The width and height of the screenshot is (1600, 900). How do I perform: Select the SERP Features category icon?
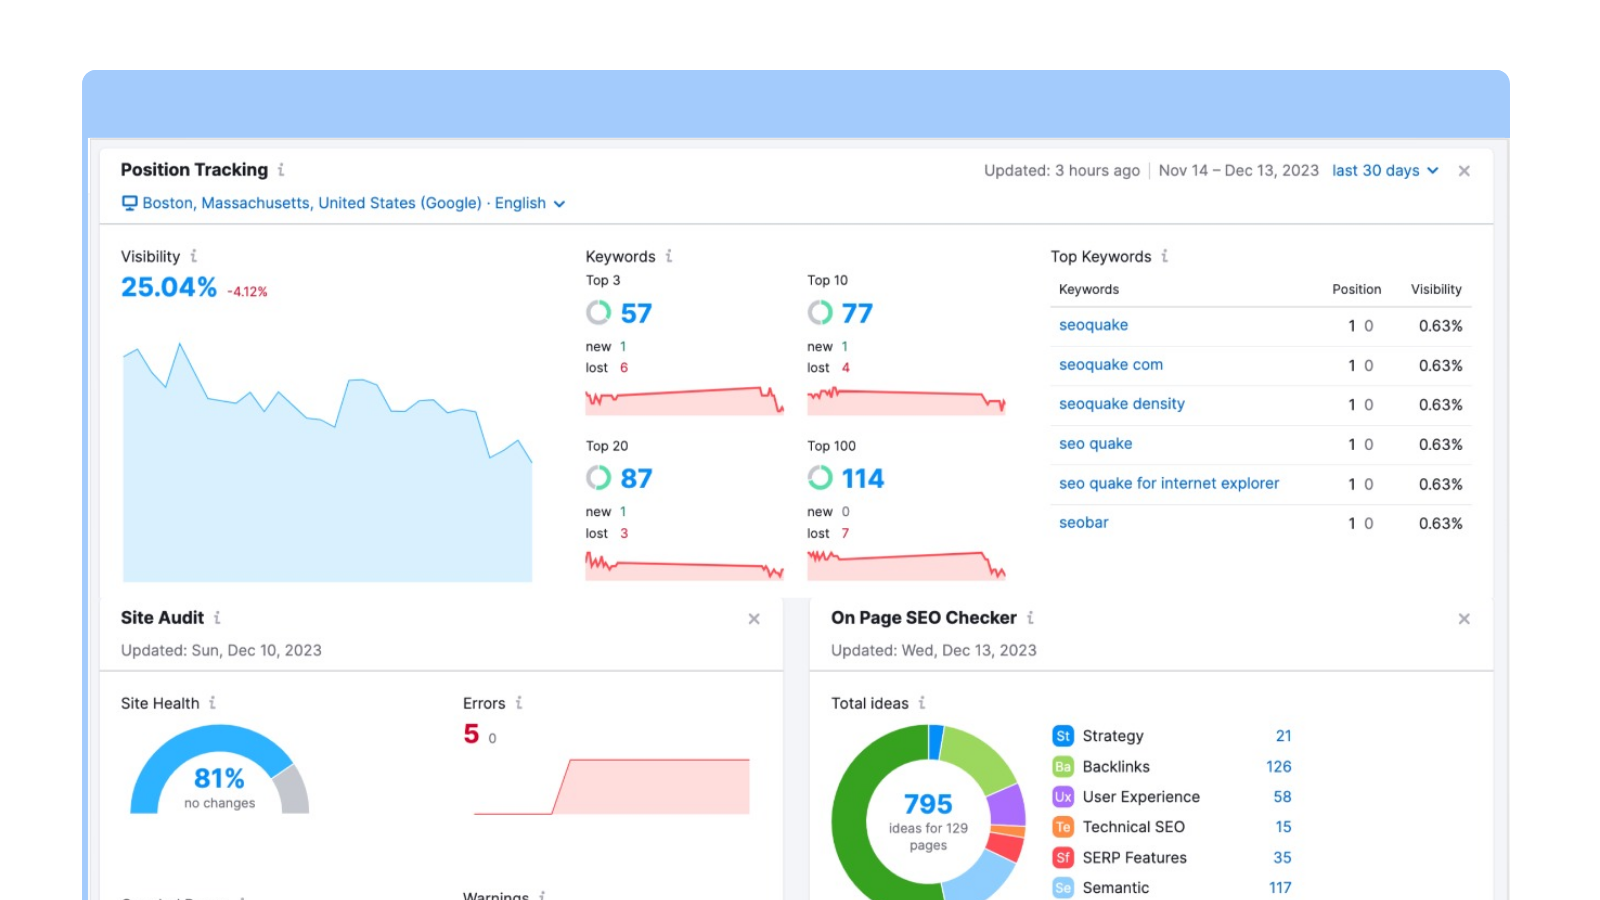point(1062,857)
